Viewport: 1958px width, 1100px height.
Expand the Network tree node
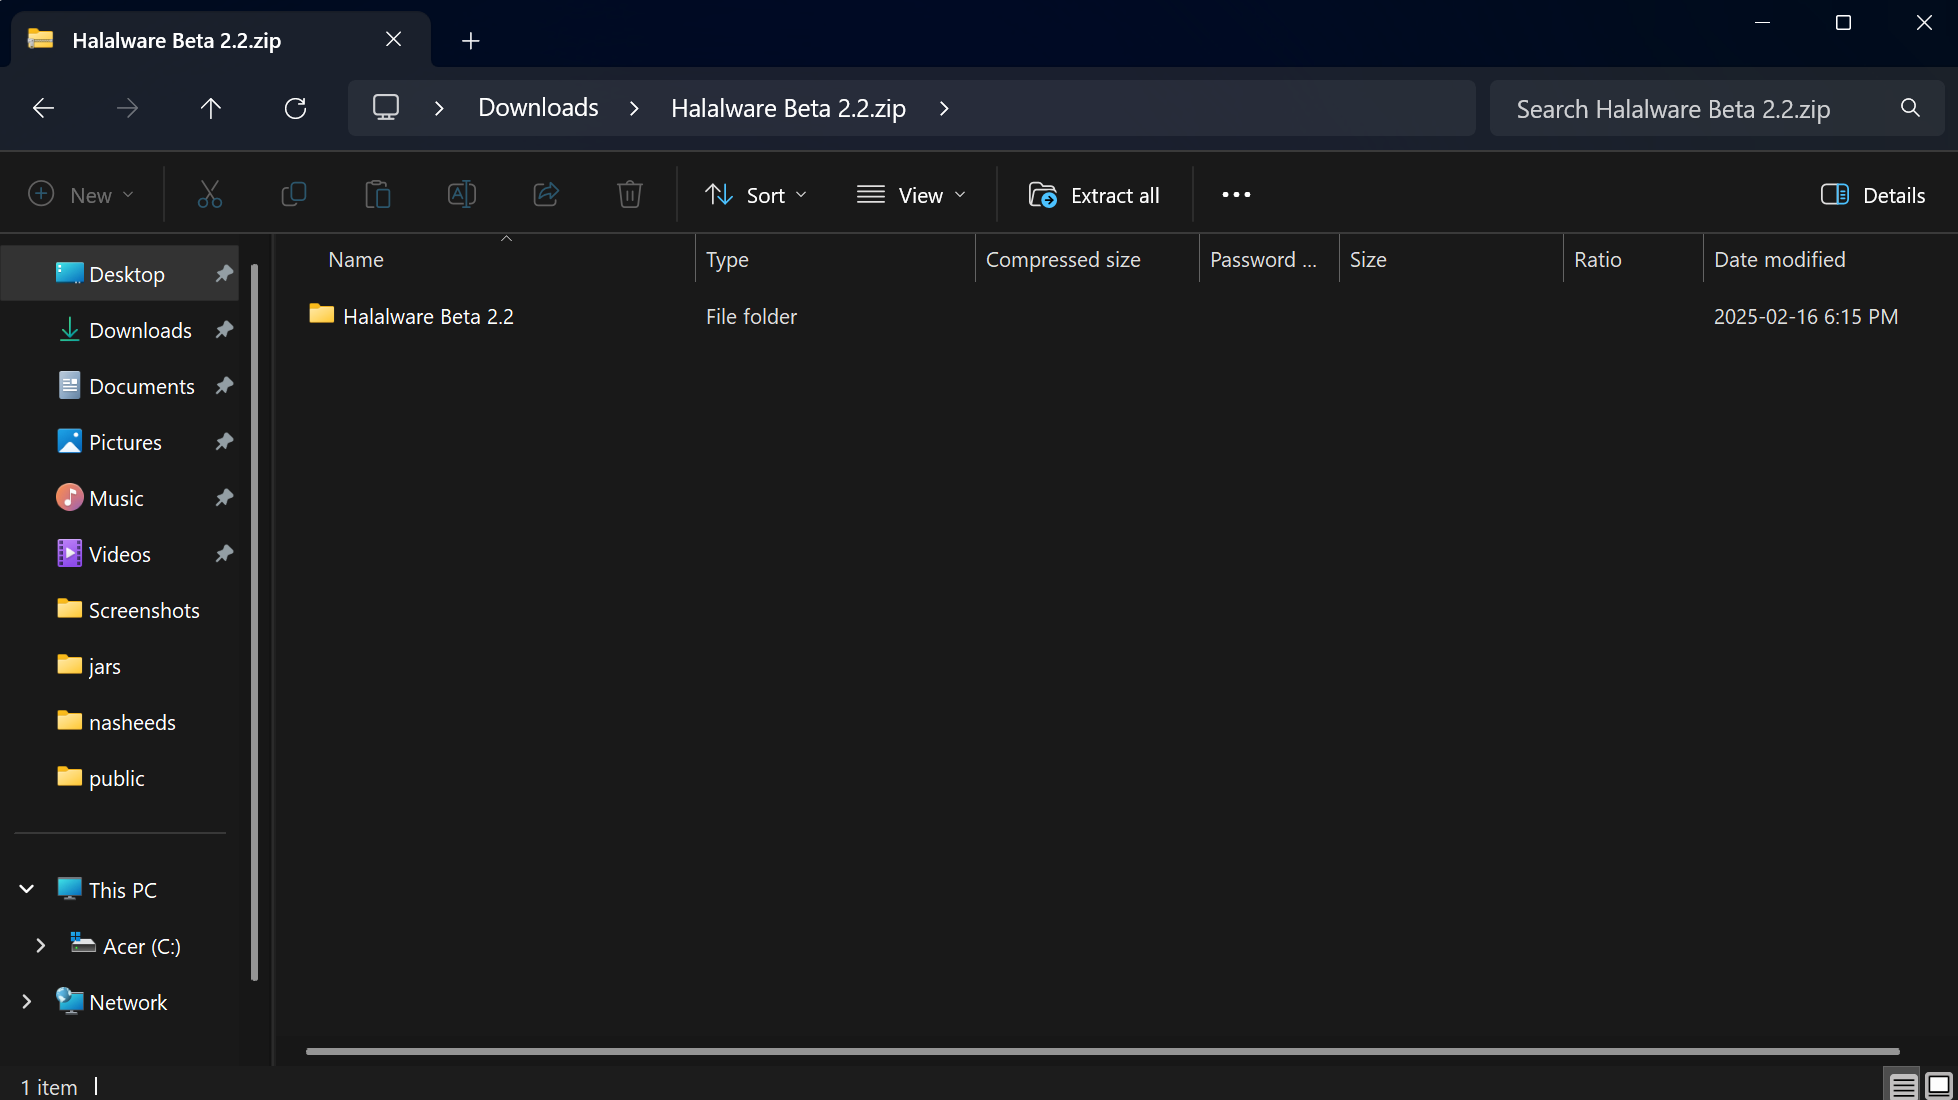click(x=27, y=1002)
